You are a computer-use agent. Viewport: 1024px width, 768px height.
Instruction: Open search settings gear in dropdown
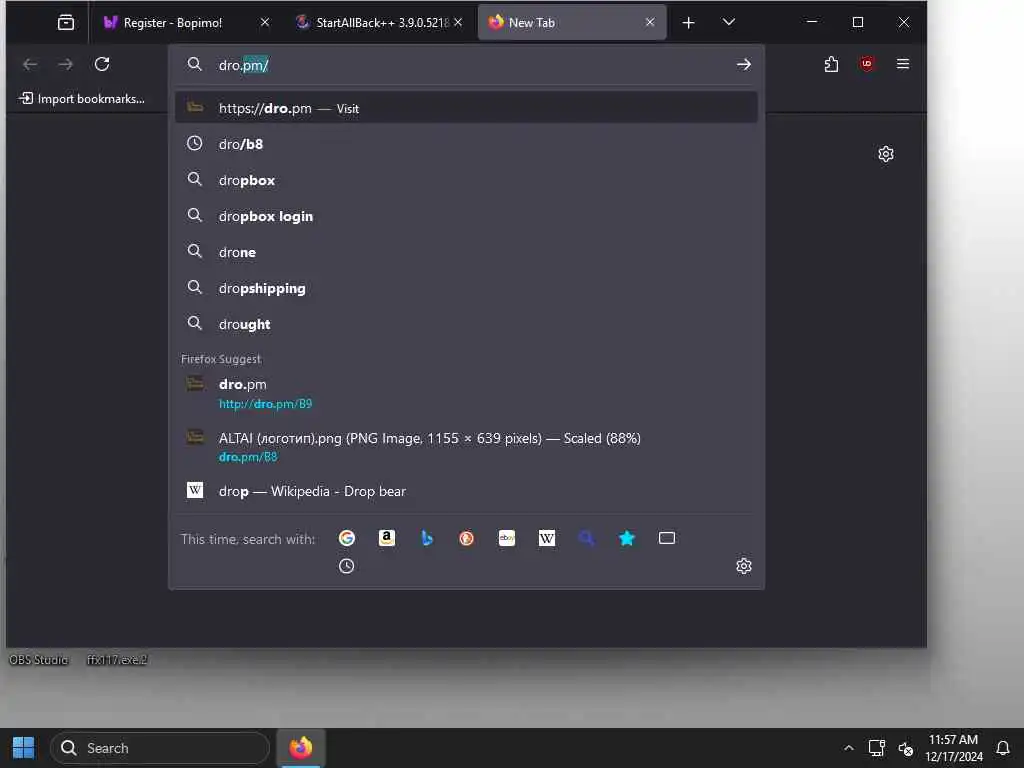click(x=744, y=566)
